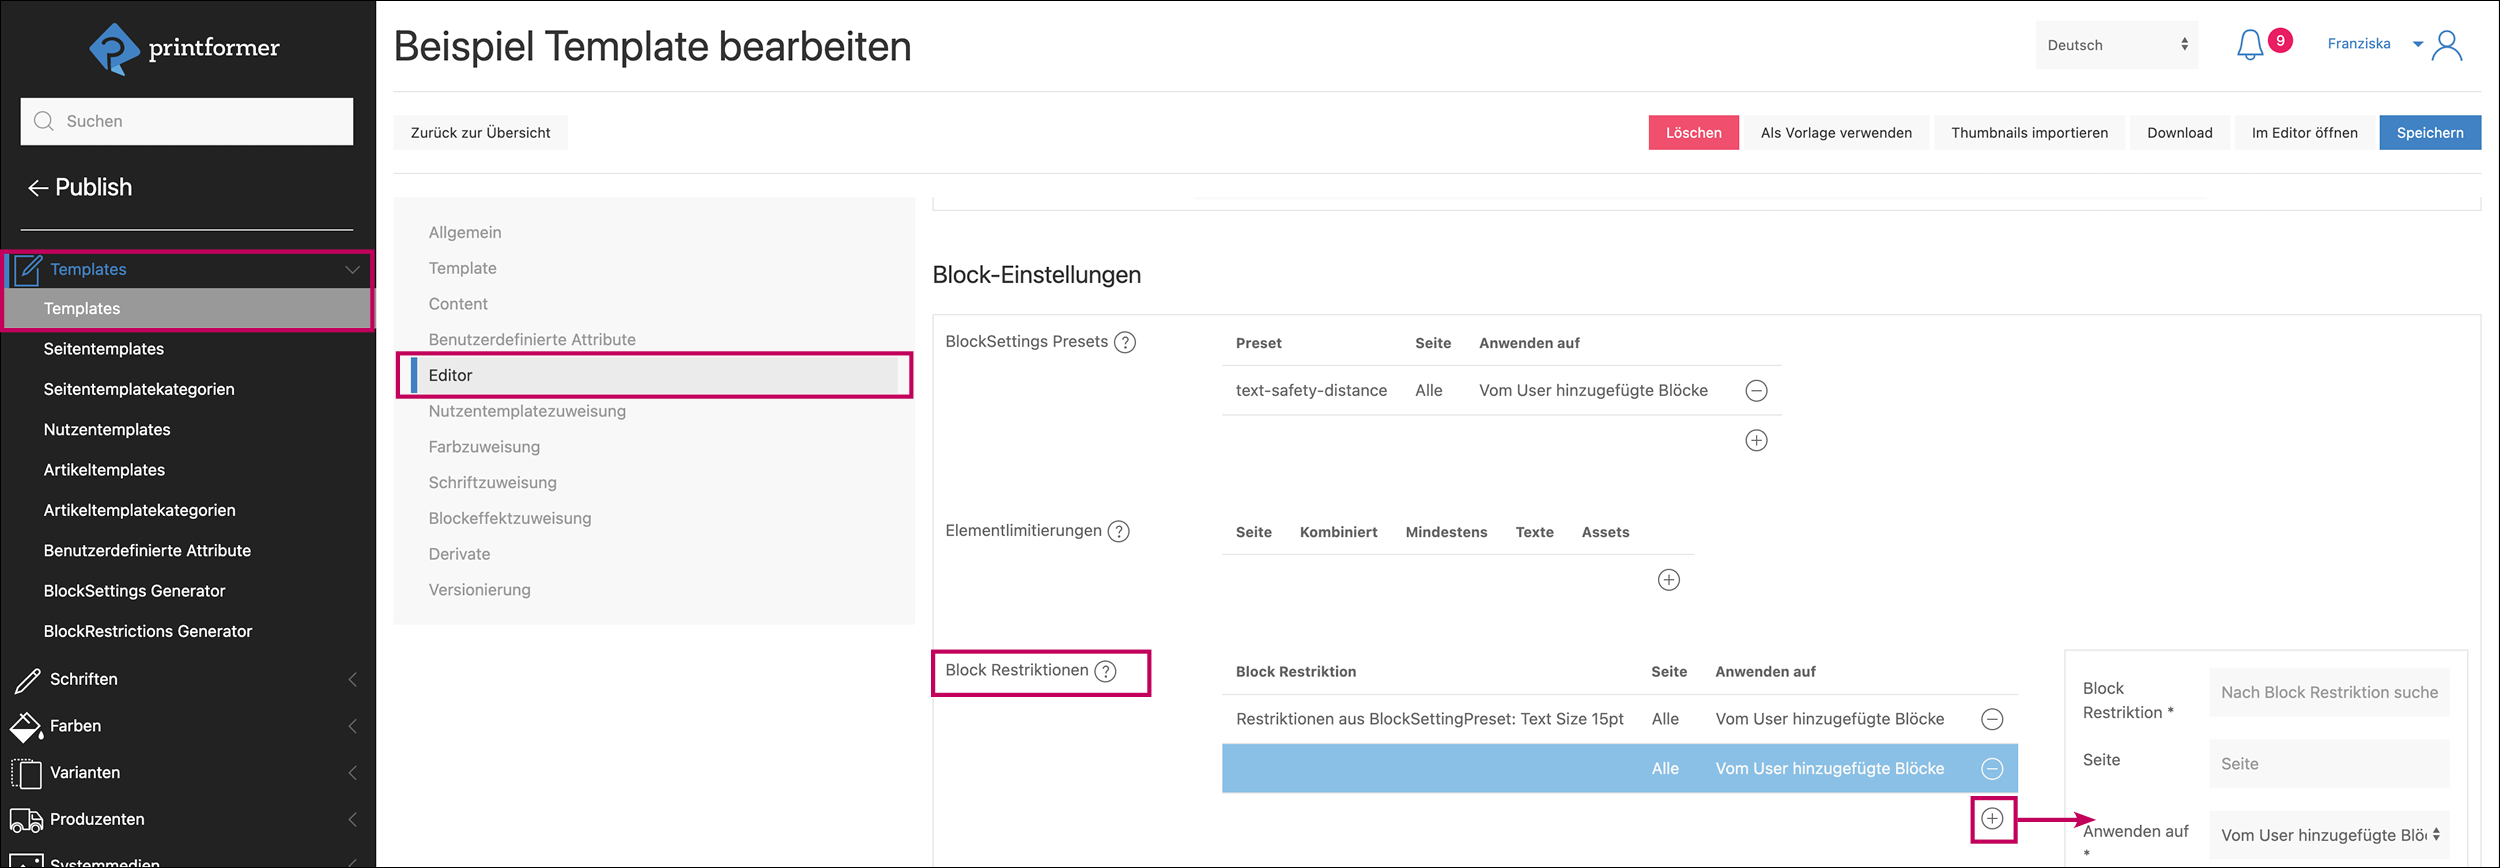The image size is (2500, 868).
Task: Expand the Farben sidebar section
Action: click(x=352, y=726)
